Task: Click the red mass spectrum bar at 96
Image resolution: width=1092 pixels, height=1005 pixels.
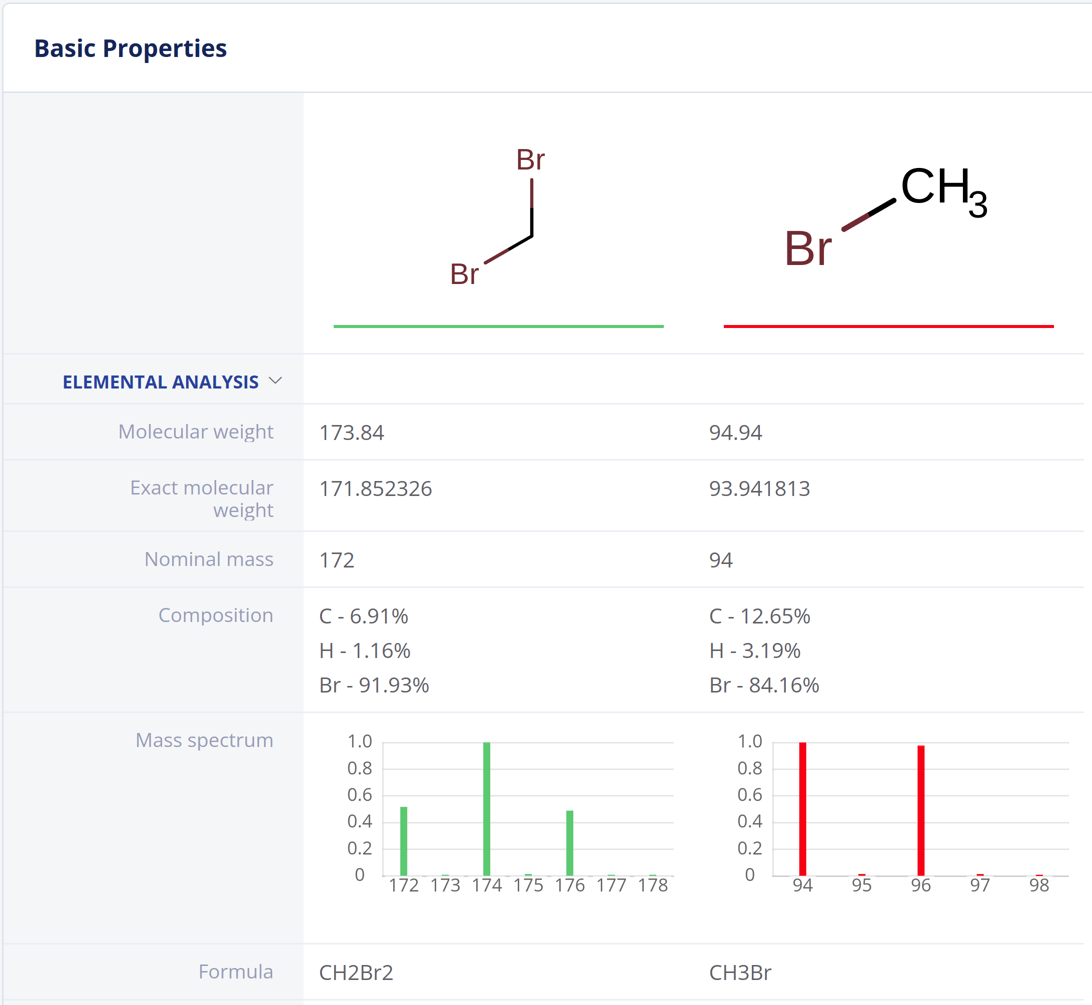Action: tap(921, 810)
